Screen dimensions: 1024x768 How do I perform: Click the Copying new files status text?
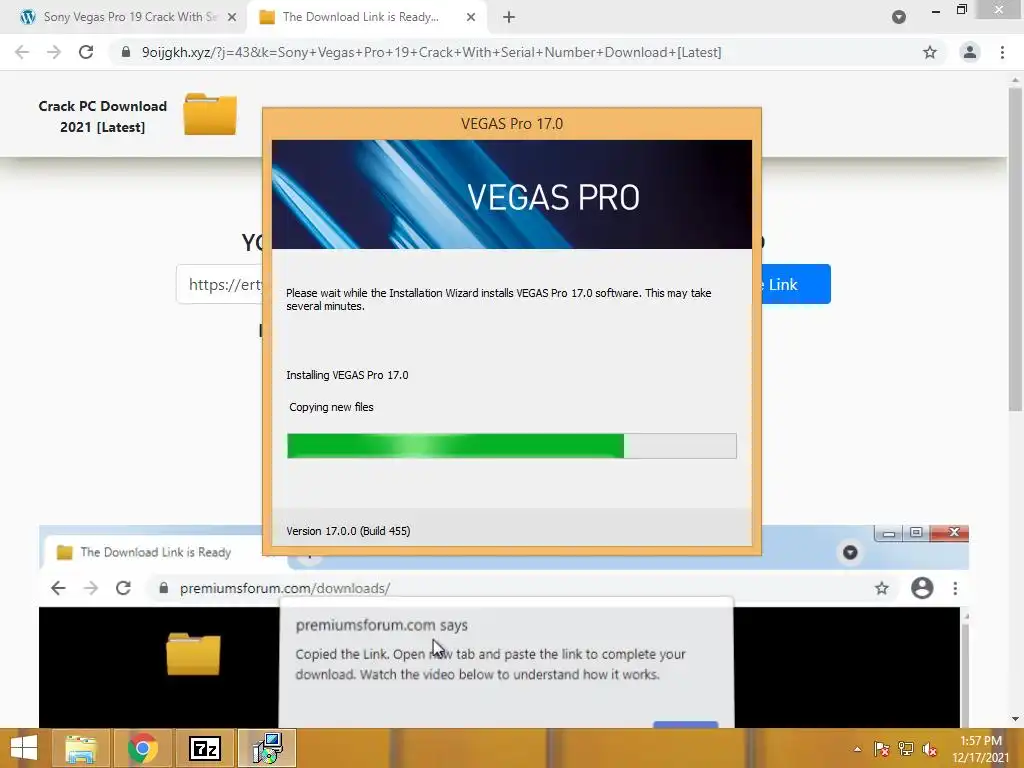click(331, 407)
